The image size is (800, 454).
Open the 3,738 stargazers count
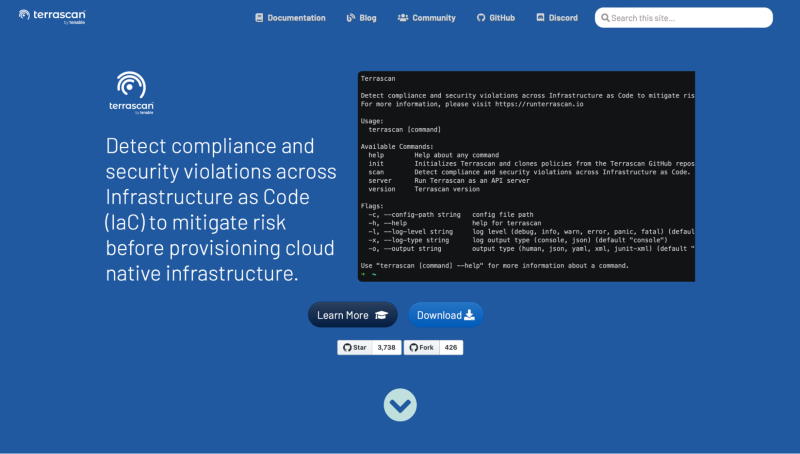(387, 347)
